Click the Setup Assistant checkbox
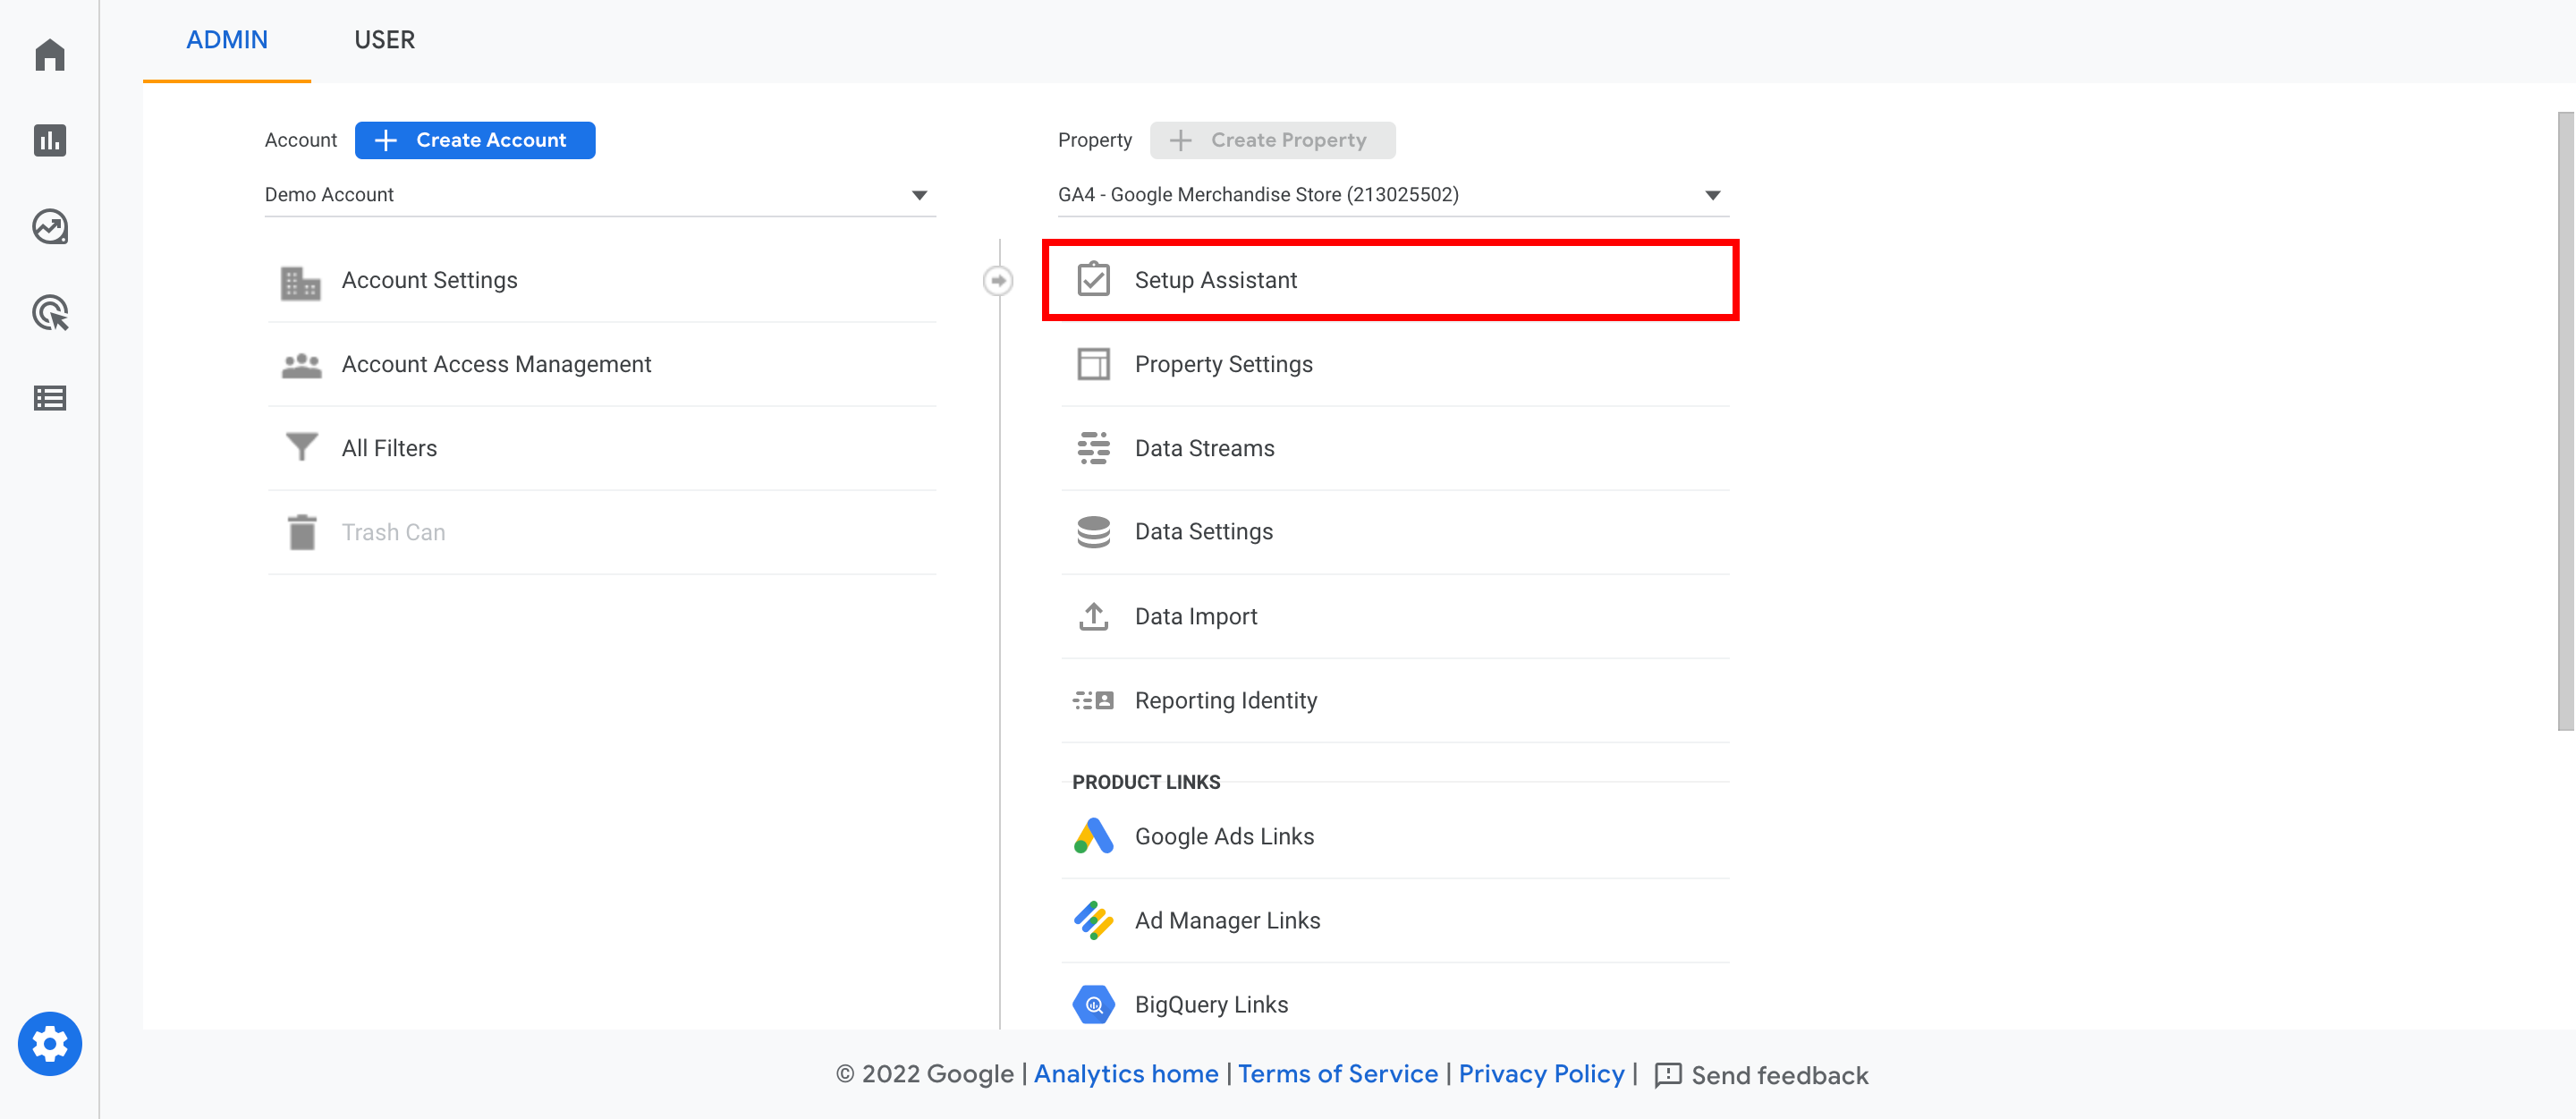The image size is (2576, 1119). coord(1092,279)
